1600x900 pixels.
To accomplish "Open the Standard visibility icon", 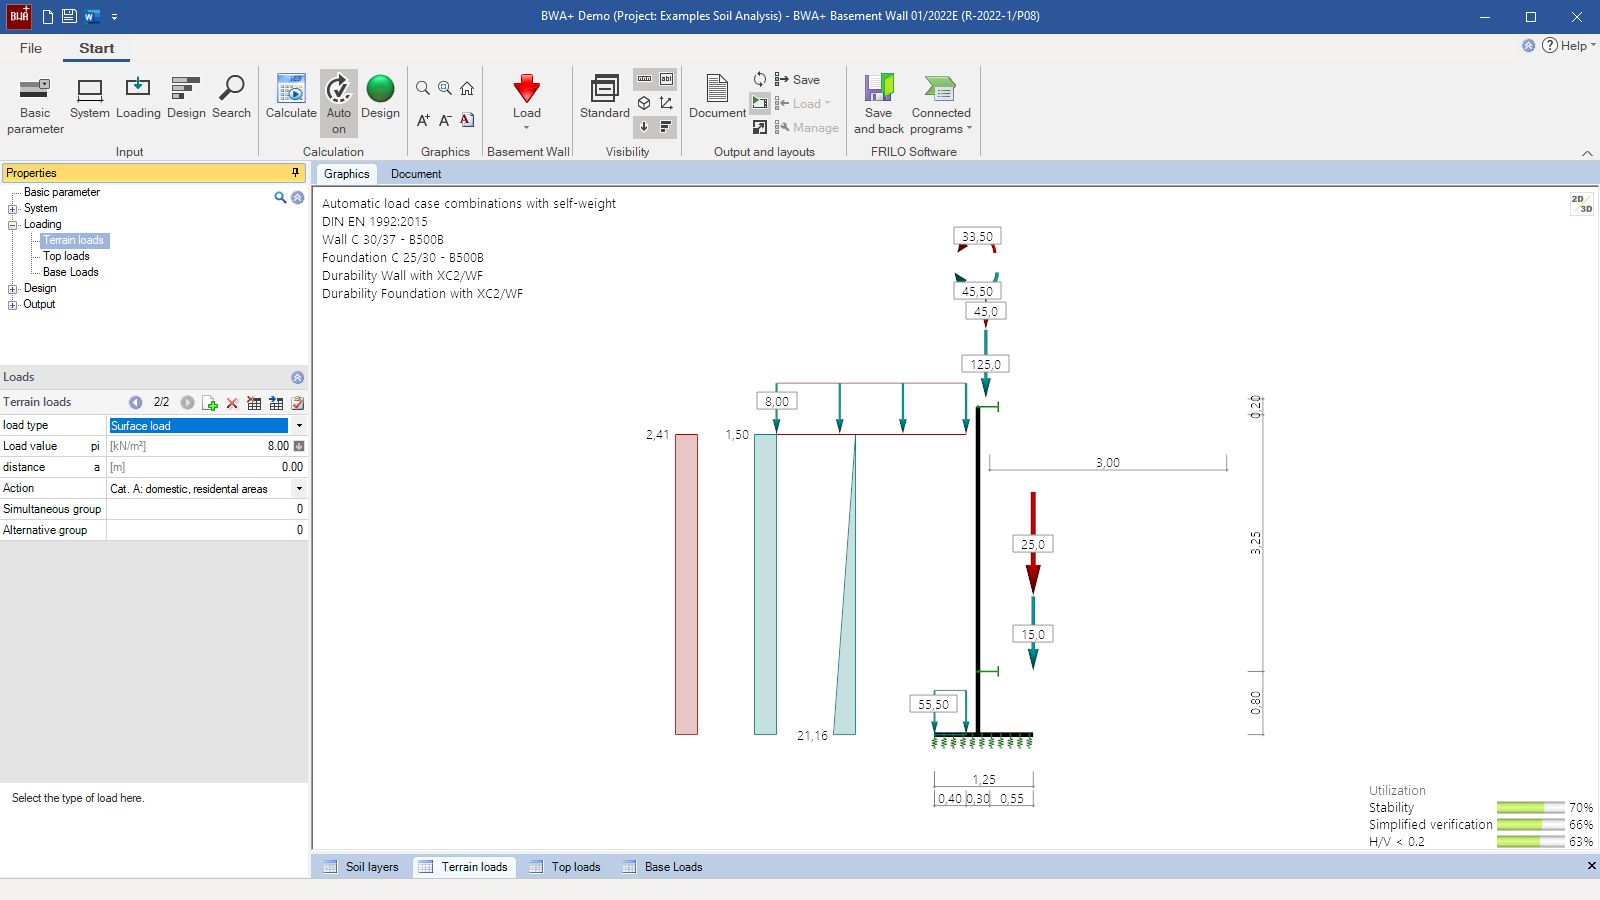I will coord(605,98).
